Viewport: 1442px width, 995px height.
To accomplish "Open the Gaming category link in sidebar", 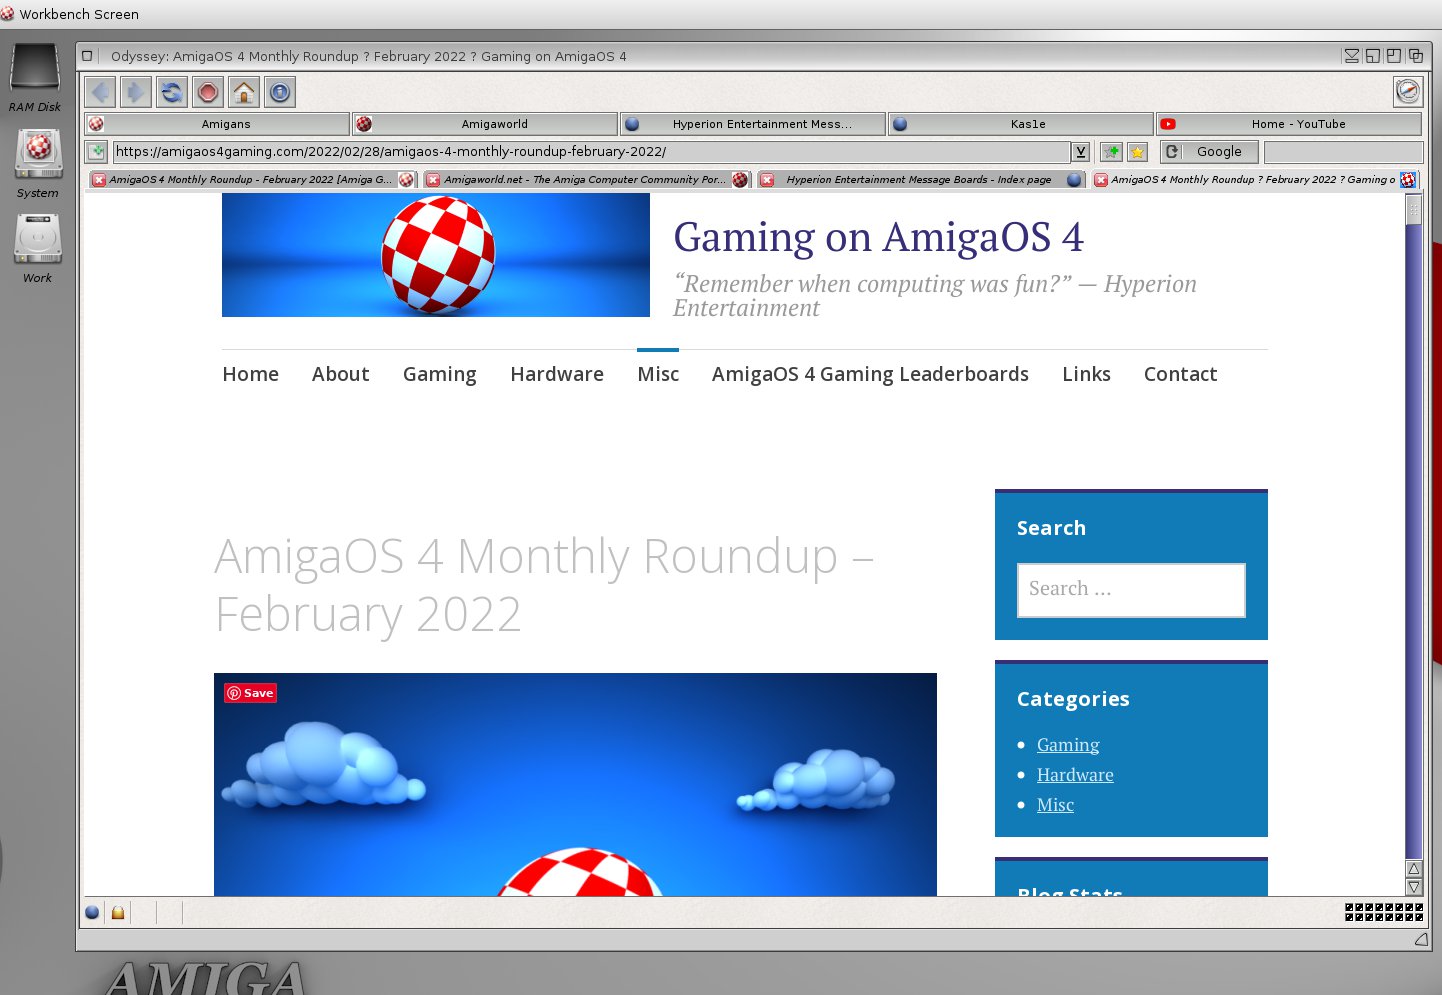I will pos(1068,745).
